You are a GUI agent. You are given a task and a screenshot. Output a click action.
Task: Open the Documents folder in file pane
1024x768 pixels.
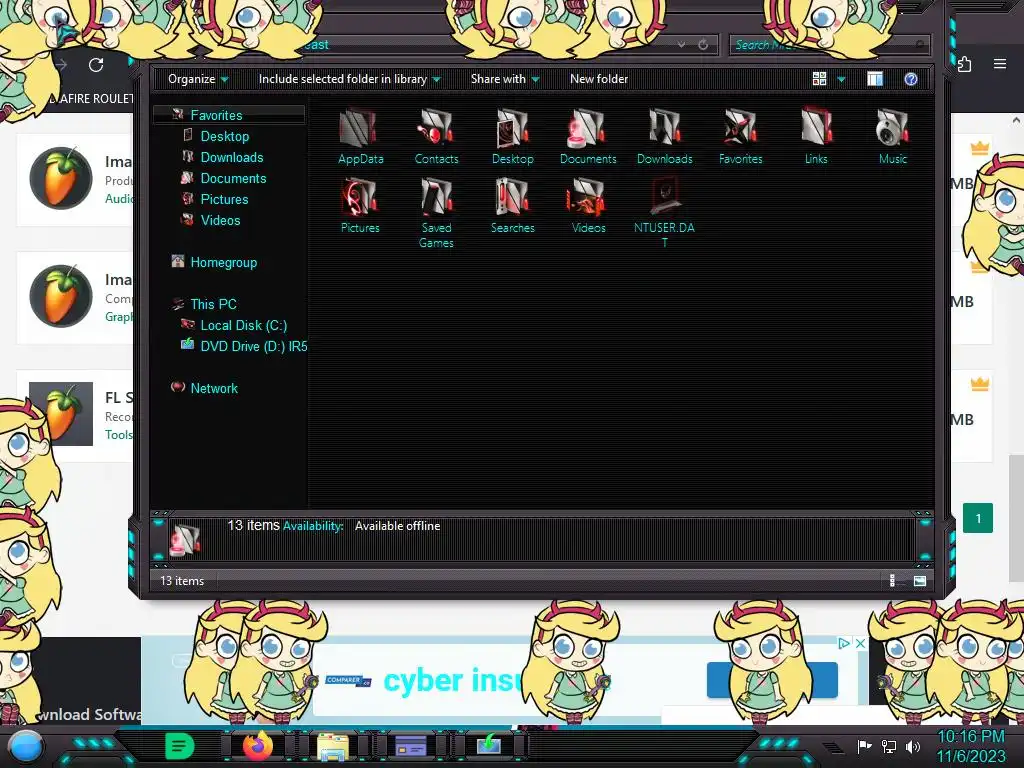pyautogui.click(x=588, y=137)
